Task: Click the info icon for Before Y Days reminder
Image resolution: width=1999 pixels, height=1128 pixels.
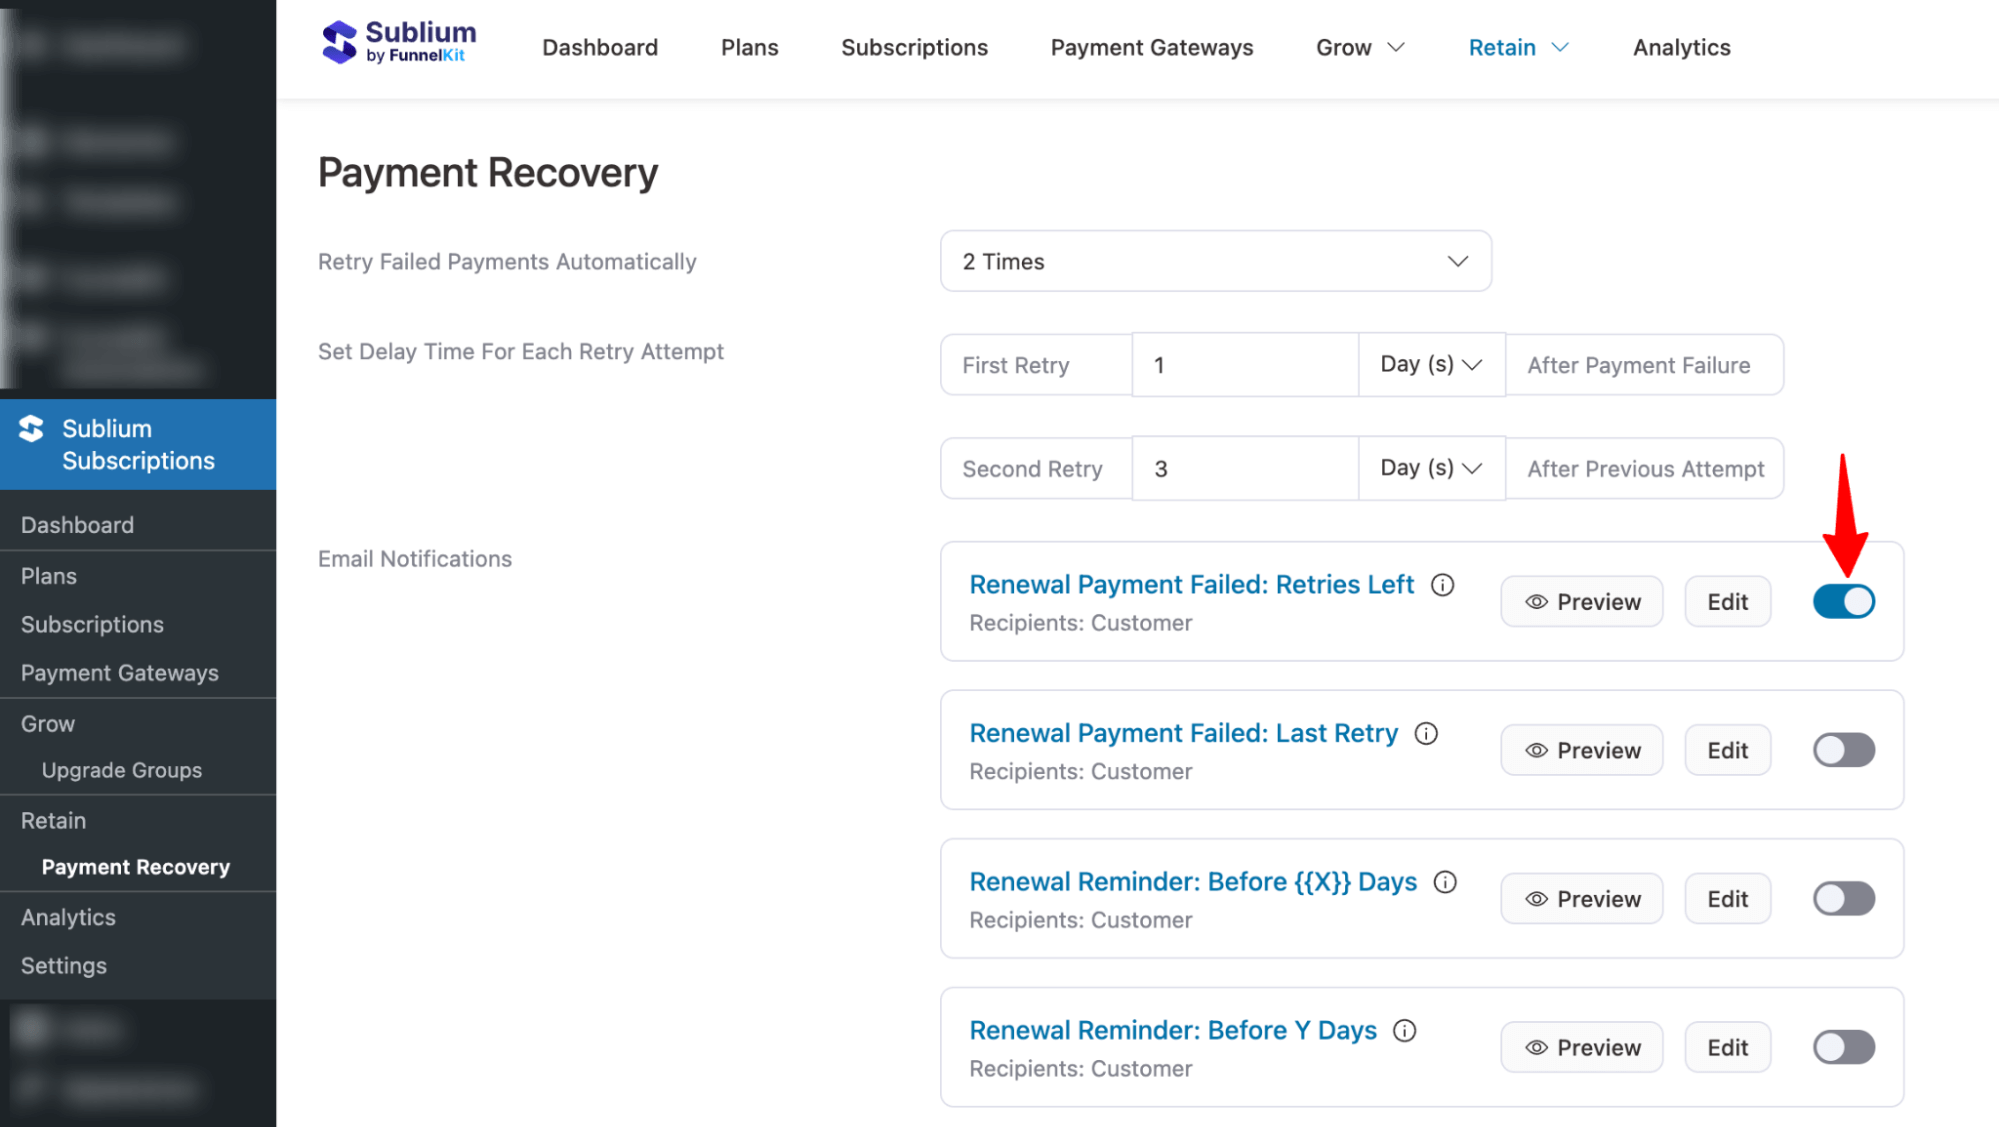Action: [1405, 1030]
